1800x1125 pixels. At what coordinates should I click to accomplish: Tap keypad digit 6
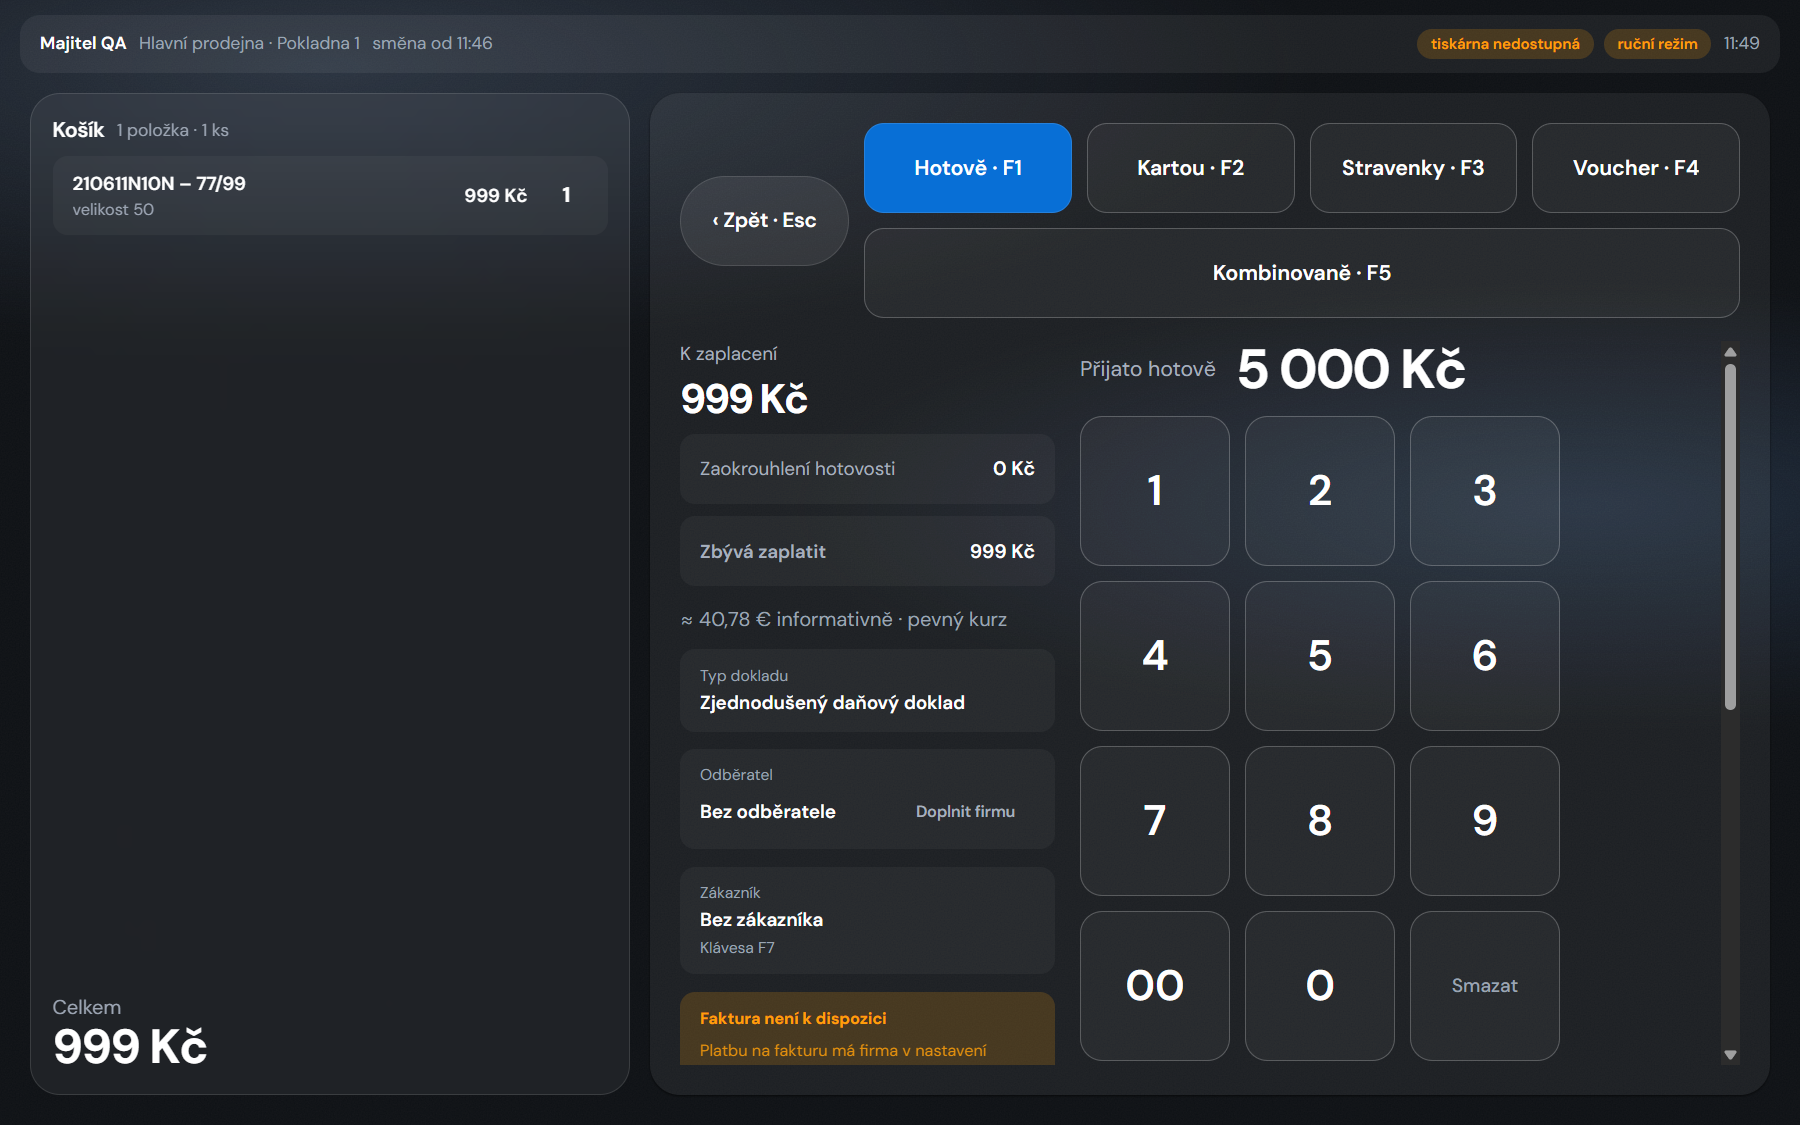tap(1485, 656)
